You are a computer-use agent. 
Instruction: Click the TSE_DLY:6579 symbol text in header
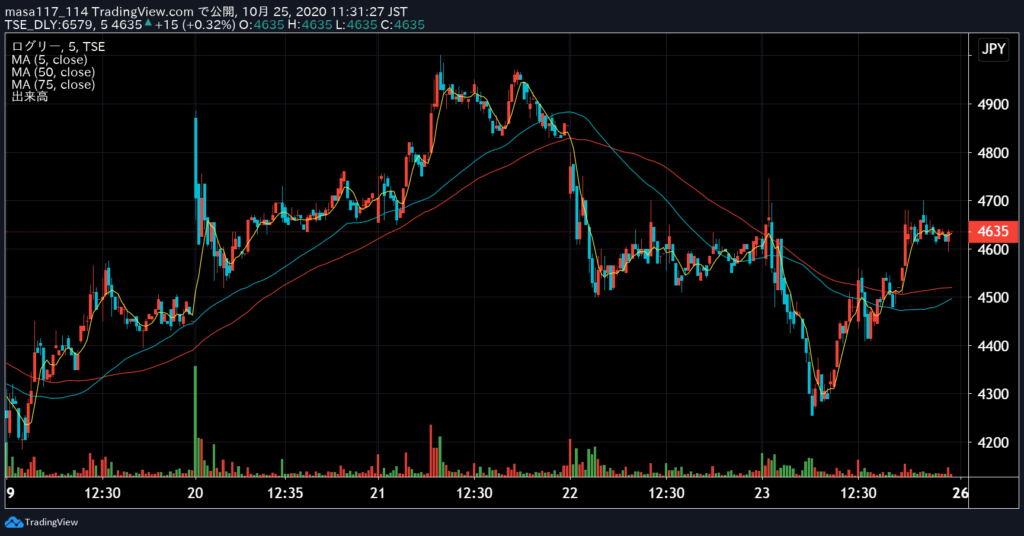[x=49, y=25]
